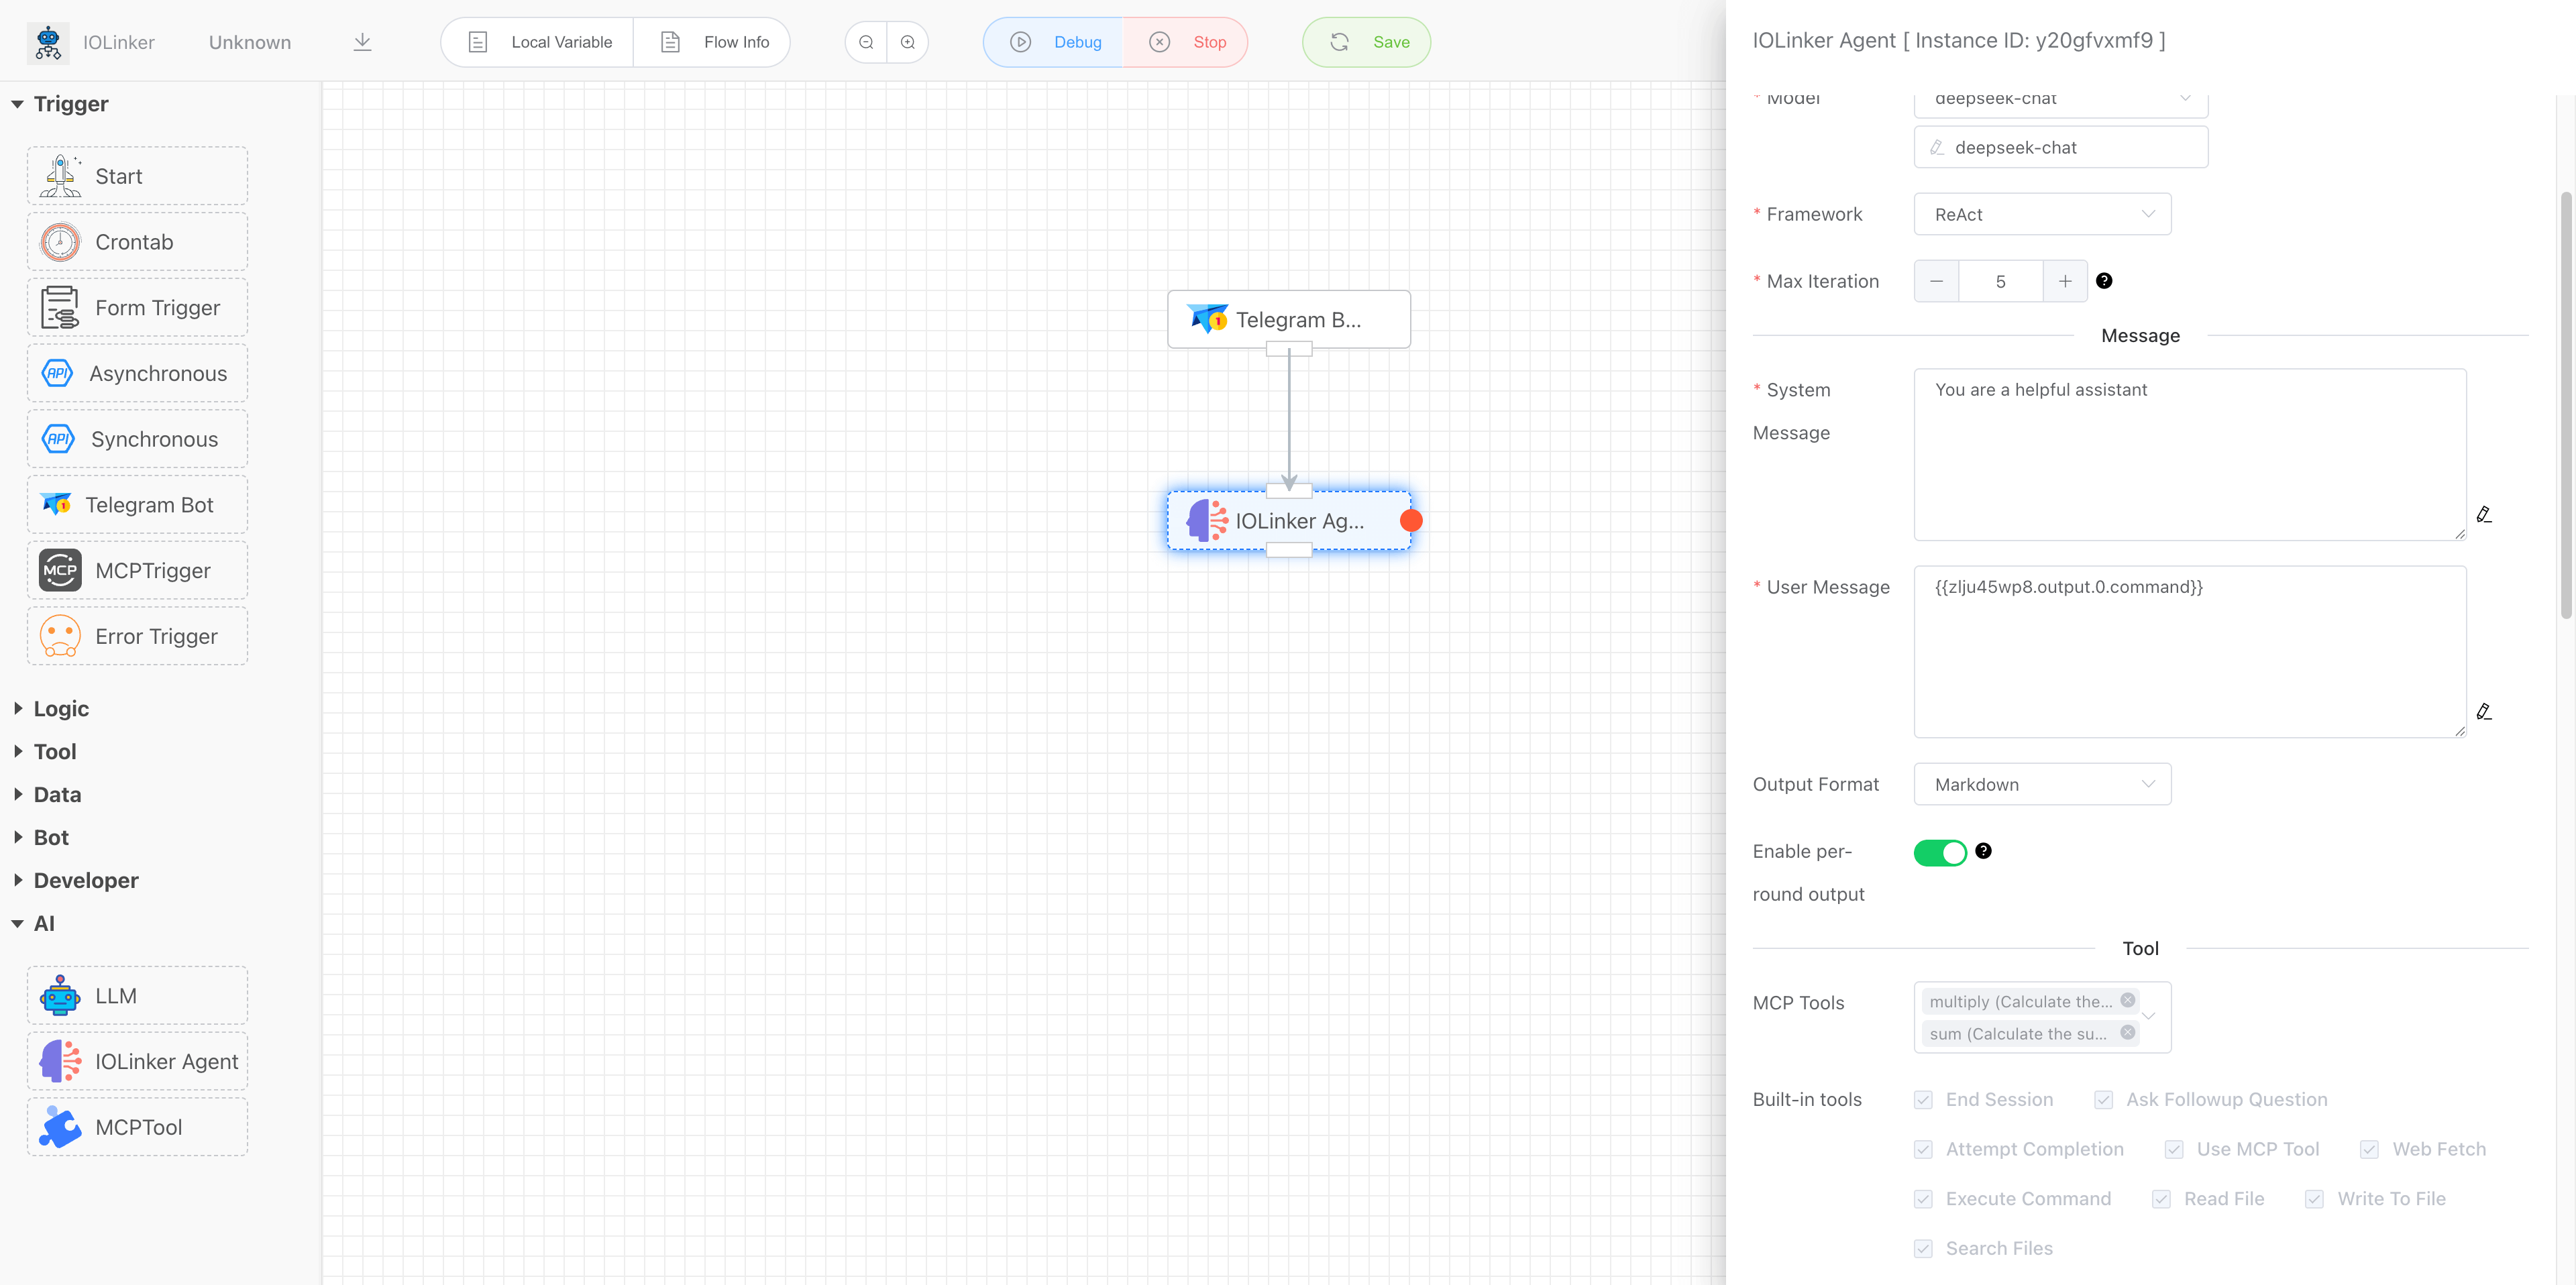Image resolution: width=2576 pixels, height=1285 pixels.
Task: Toggle Enable per-round output switch
Action: [x=1940, y=852]
